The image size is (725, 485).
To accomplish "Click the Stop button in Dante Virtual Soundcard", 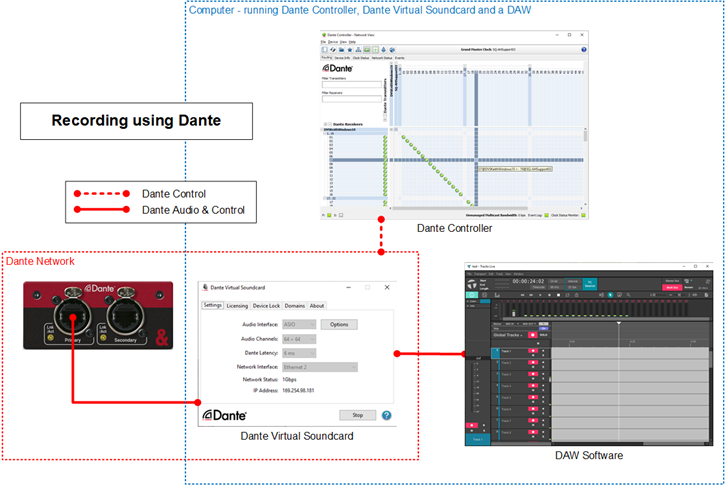I will point(357,415).
